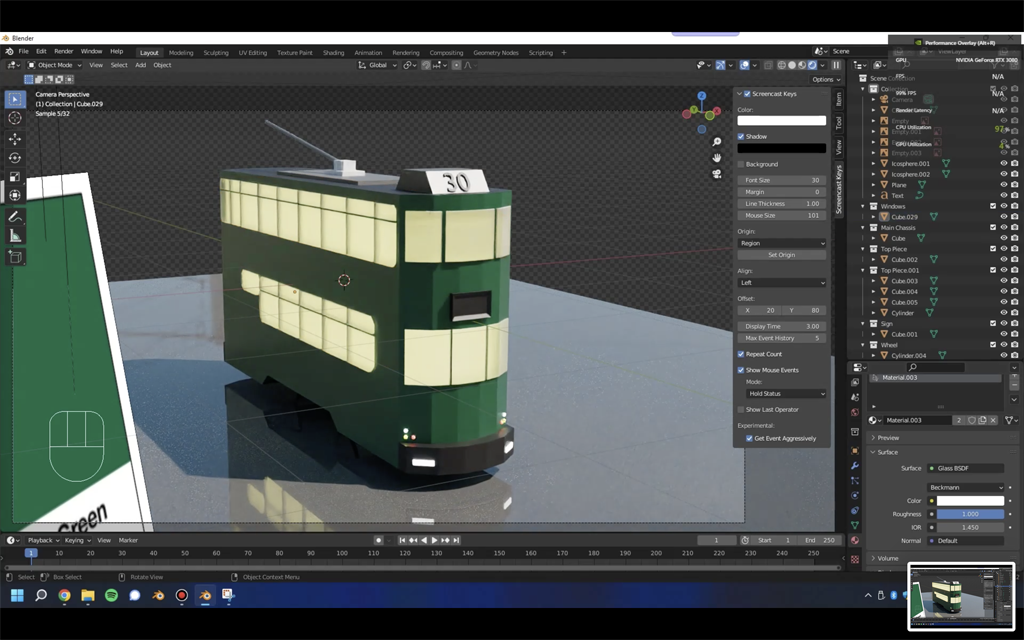1024x640 pixels.
Task: Open Object Mode dropdown
Action: point(54,65)
